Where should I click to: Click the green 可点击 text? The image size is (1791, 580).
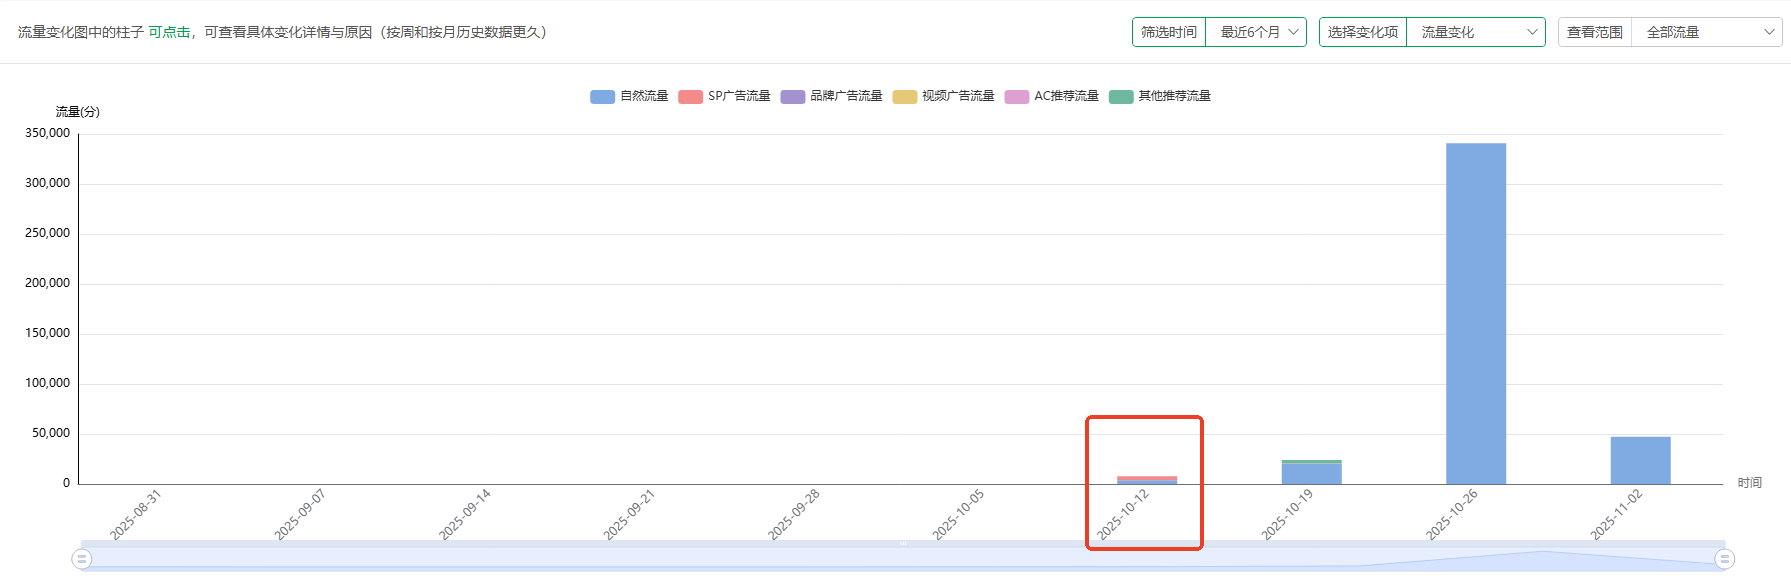click(x=169, y=32)
